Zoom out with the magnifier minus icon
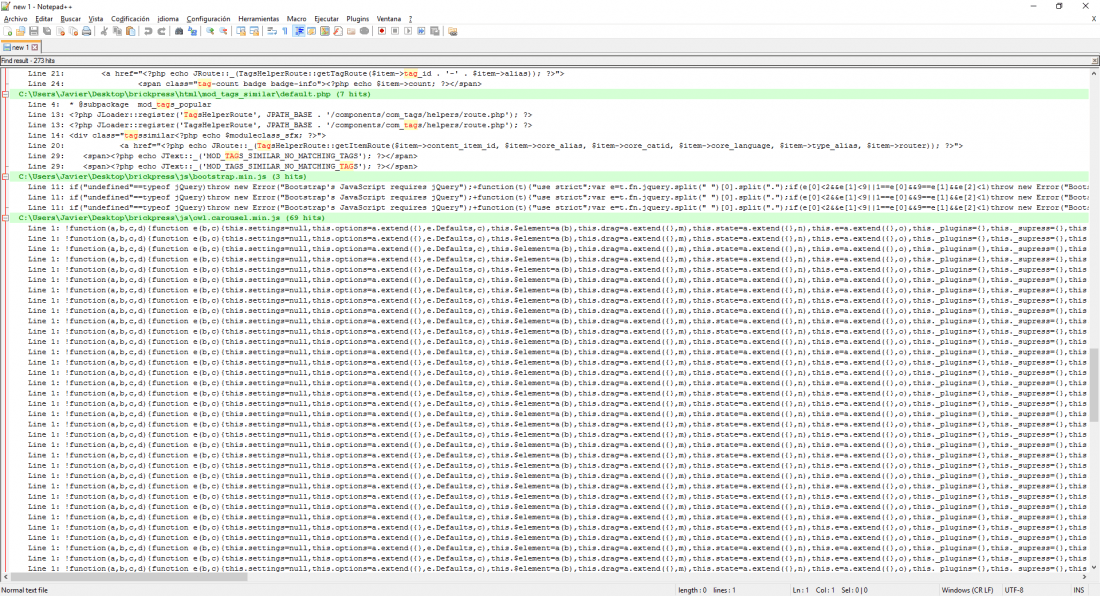 tap(223, 31)
